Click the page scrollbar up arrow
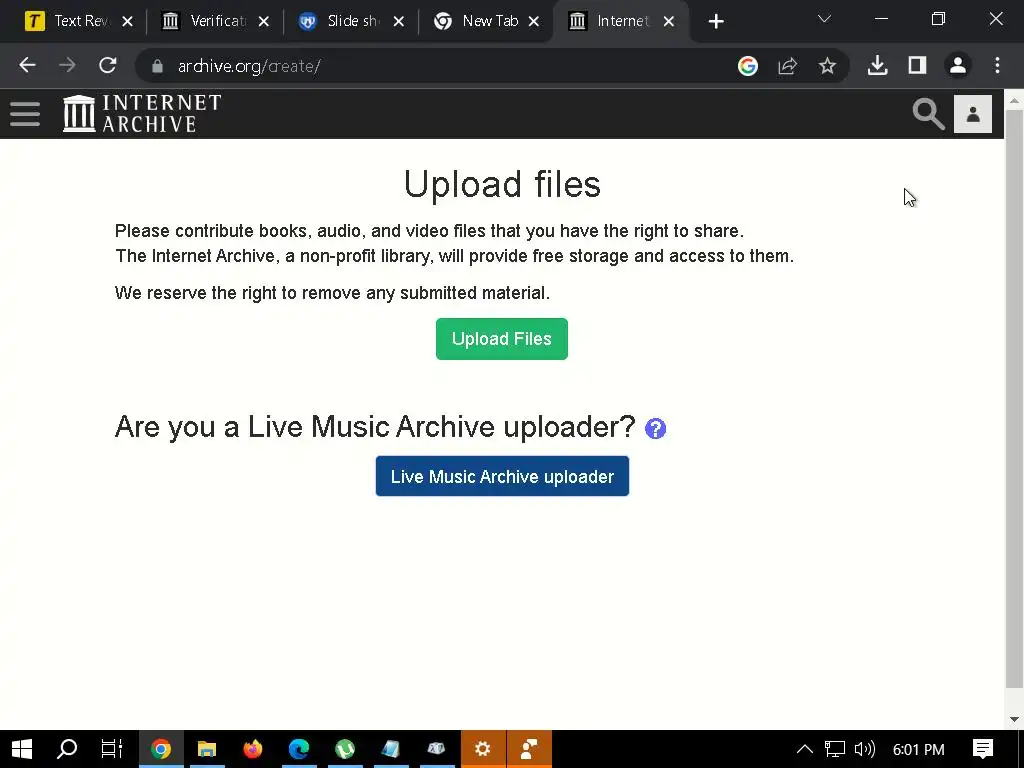This screenshot has width=1024, height=768. [x=1014, y=101]
